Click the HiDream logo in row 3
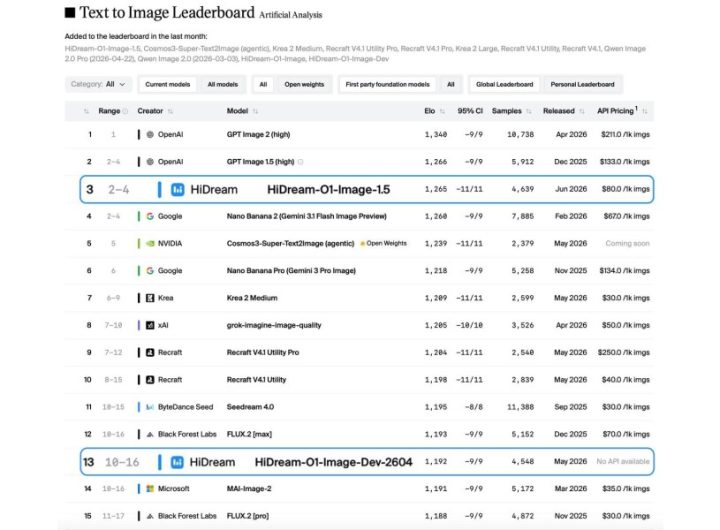The image size is (720, 530). 178,190
